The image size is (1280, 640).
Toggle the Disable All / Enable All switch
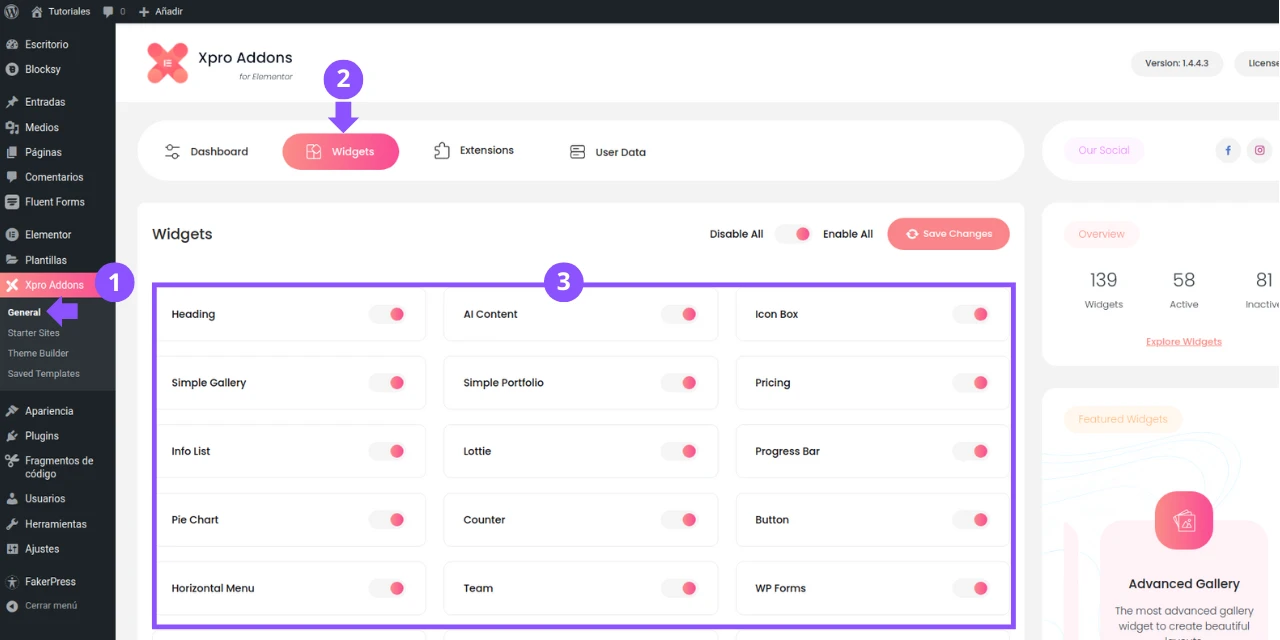[x=793, y=234]
